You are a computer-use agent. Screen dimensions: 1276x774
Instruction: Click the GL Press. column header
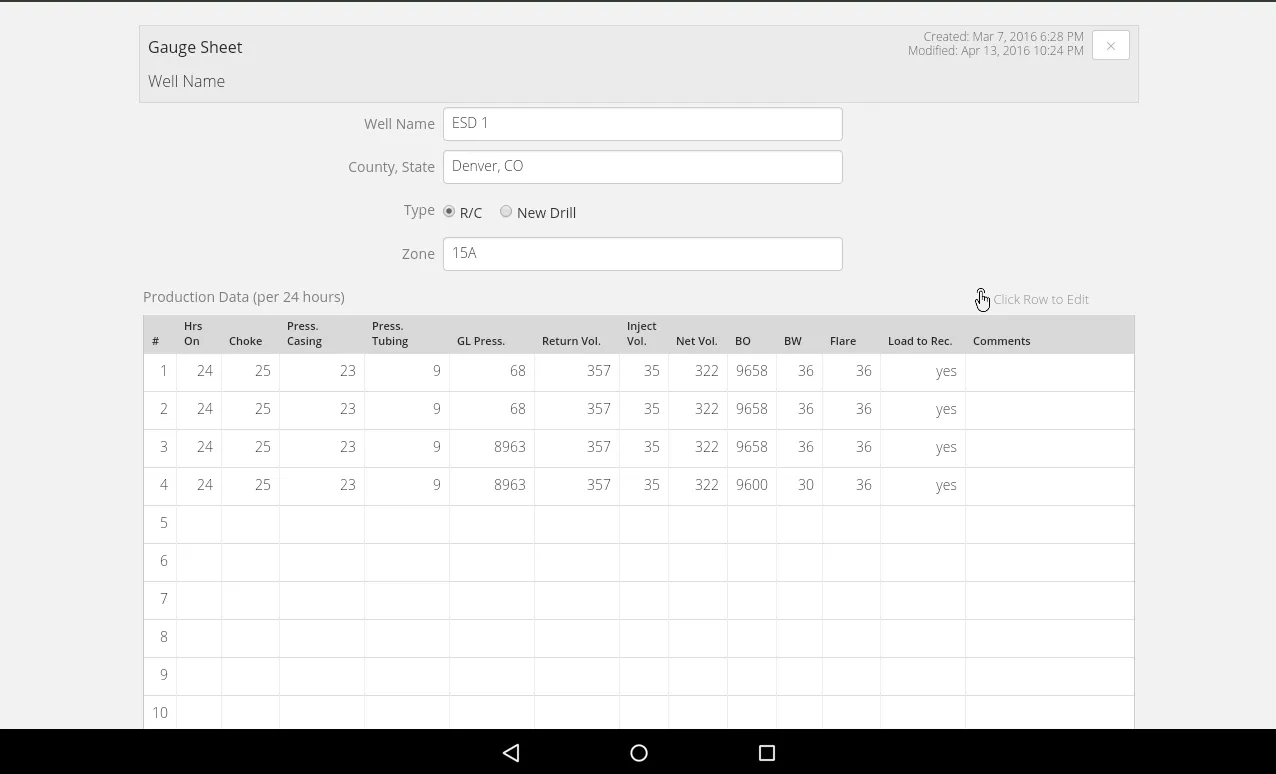coord(481,340)
